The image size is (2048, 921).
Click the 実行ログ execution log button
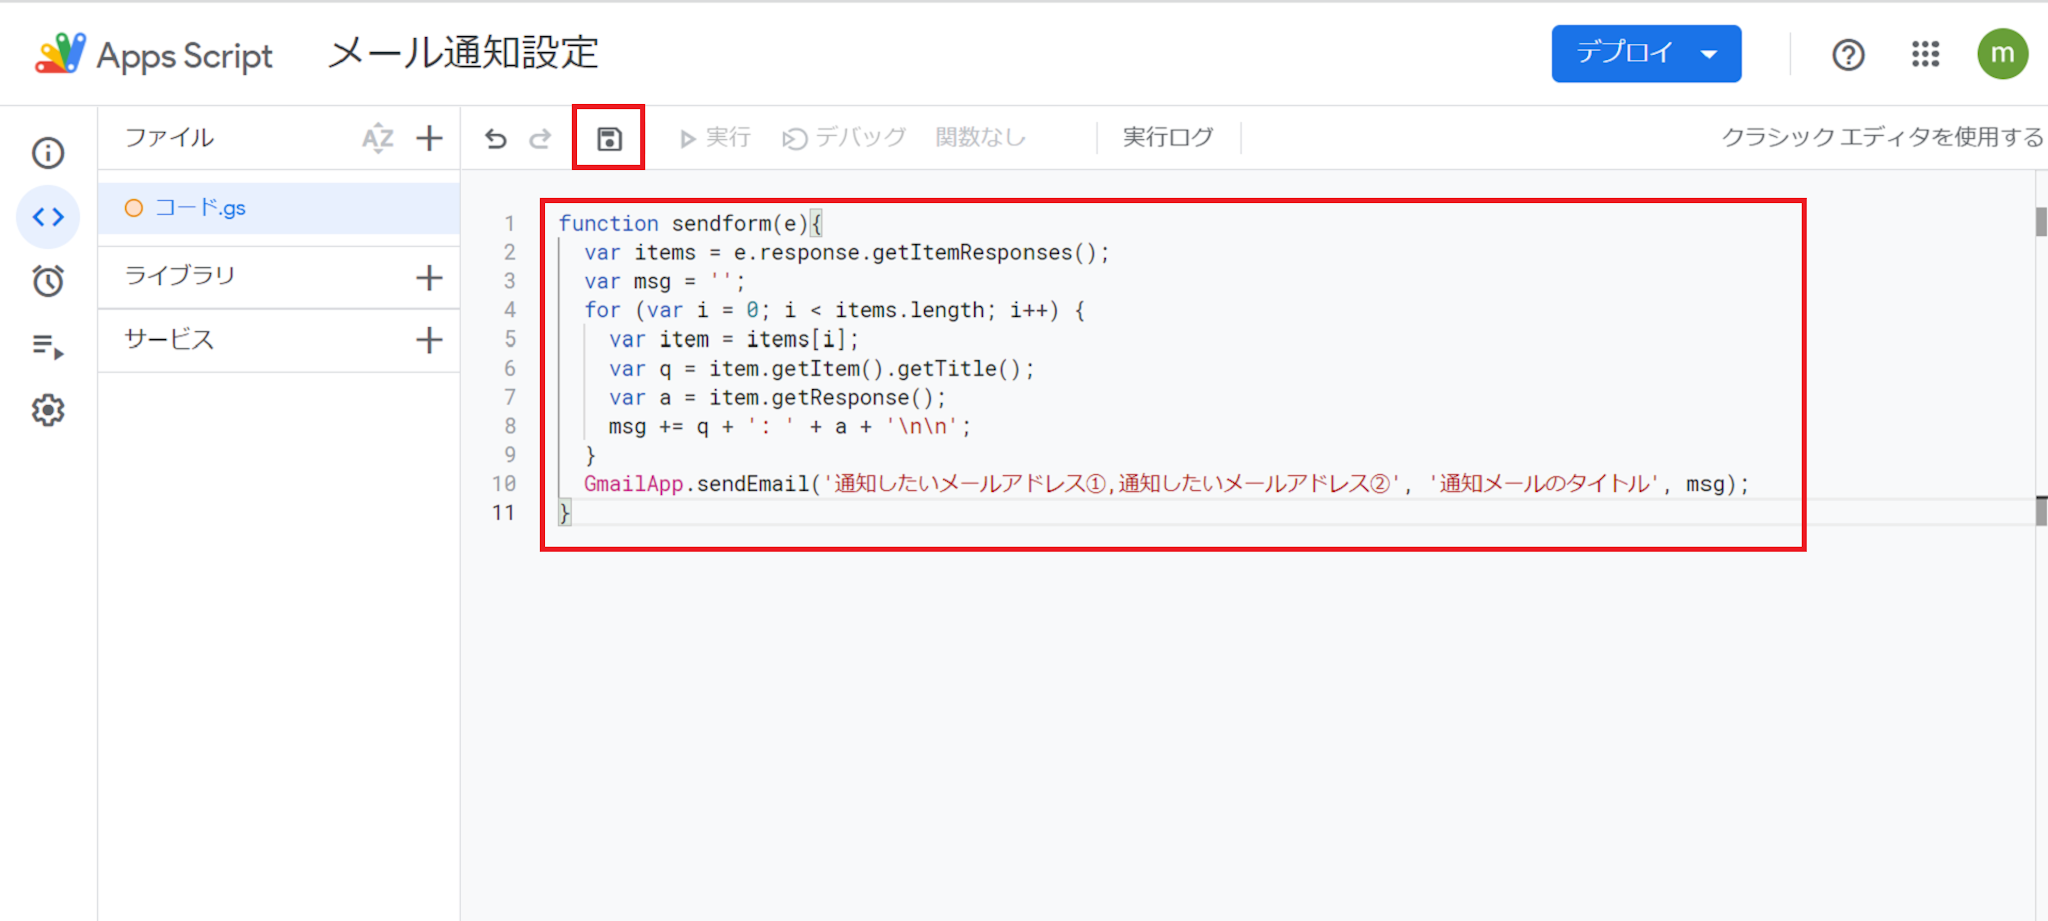[1168, 137]
